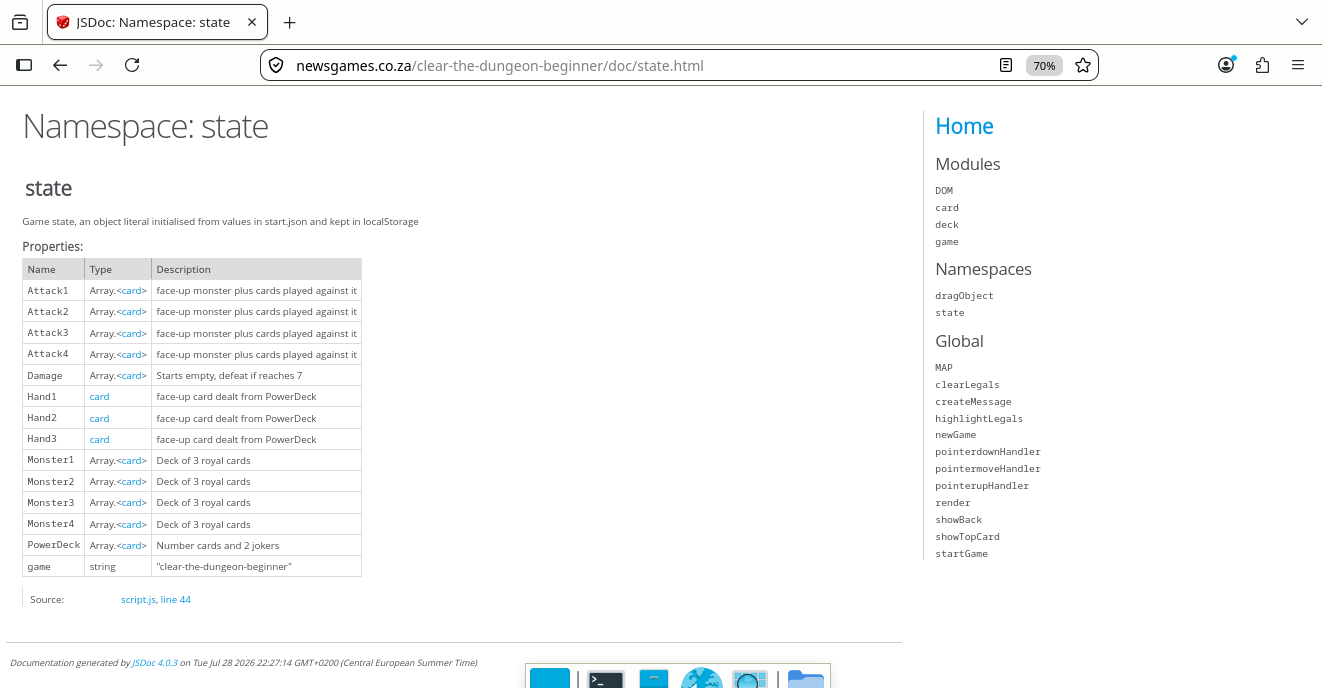
Task: Click the "clear-the-dungeon-beginner" description cell
Action: 257,567
